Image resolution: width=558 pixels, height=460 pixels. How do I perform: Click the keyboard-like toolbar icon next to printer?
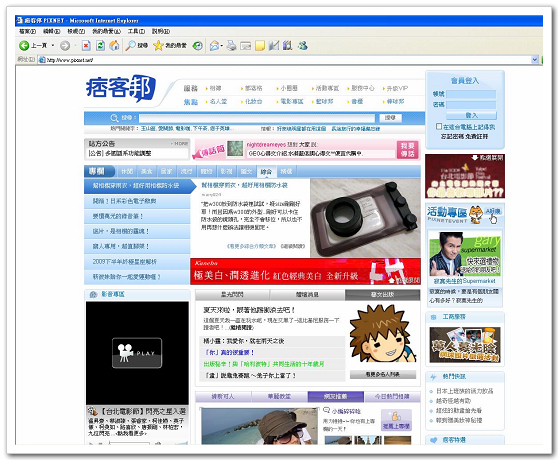click(246, 46)
